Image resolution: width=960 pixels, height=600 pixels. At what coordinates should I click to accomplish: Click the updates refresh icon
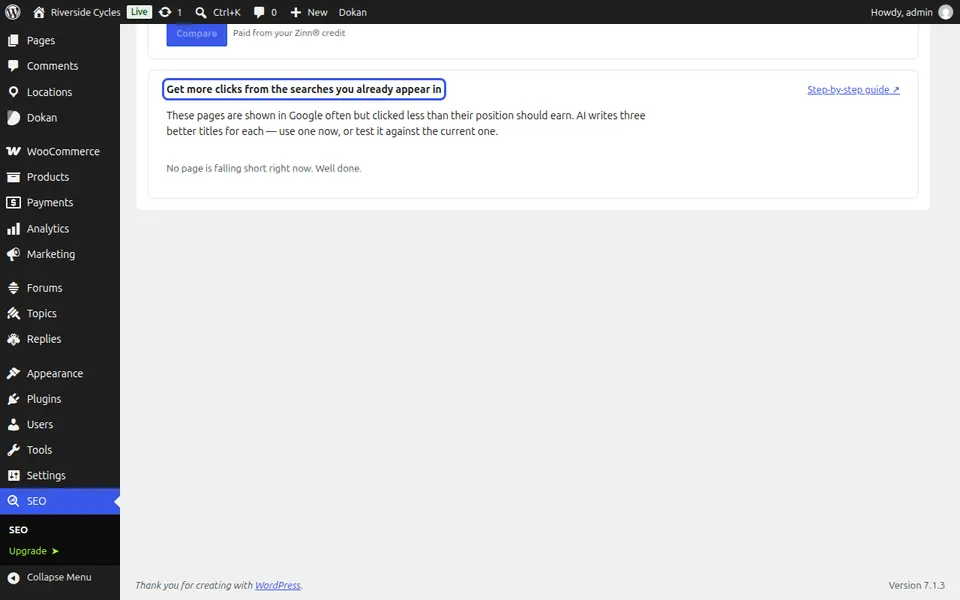pos(165,12)
